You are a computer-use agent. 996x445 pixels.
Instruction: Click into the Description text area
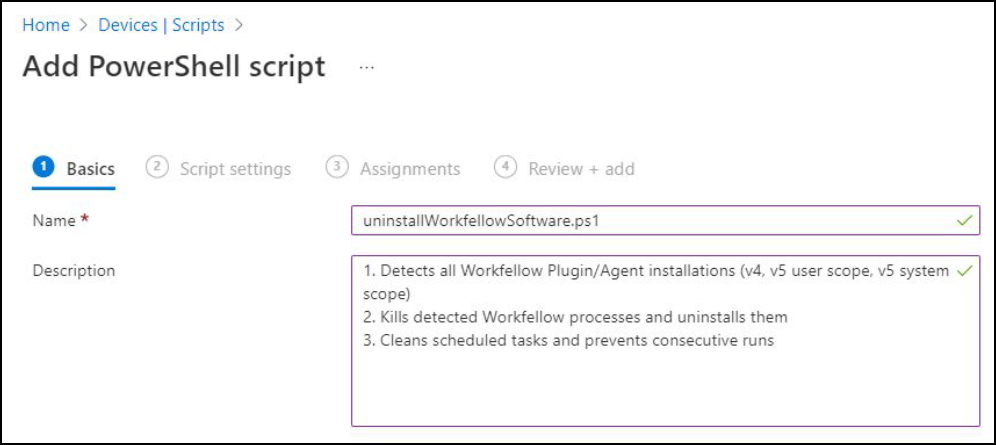pos(665,341)
